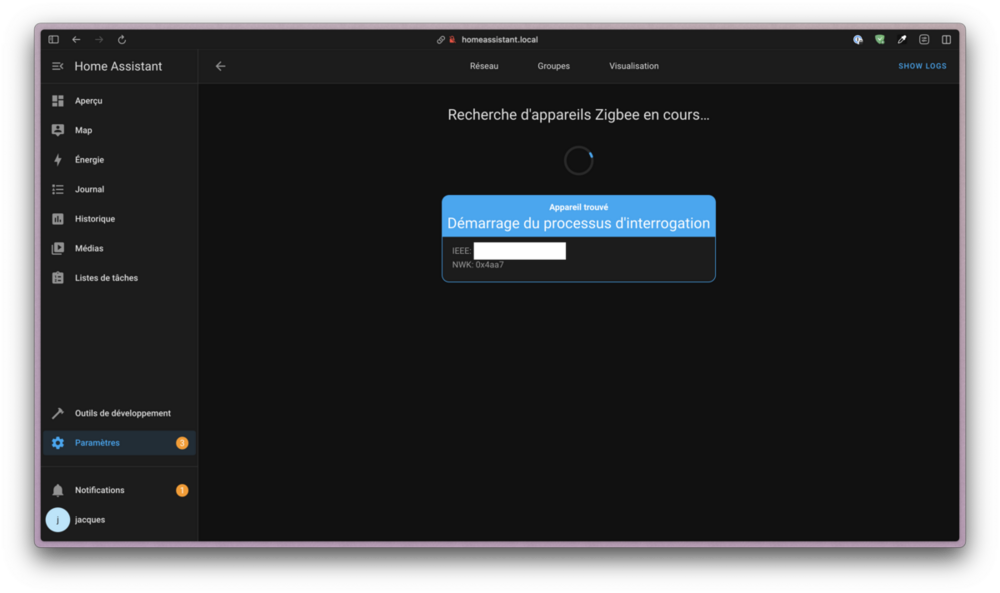Click the jacques username label
This screenshot has height=593, width=1000.
[x=90, y=520]
